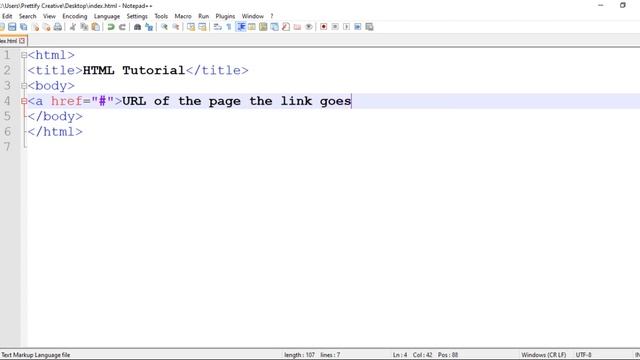Image resolution: width=640 pixels, height=360 pixels.
Task: Stop macro recording toolbar icon
Action: [335, 27]
